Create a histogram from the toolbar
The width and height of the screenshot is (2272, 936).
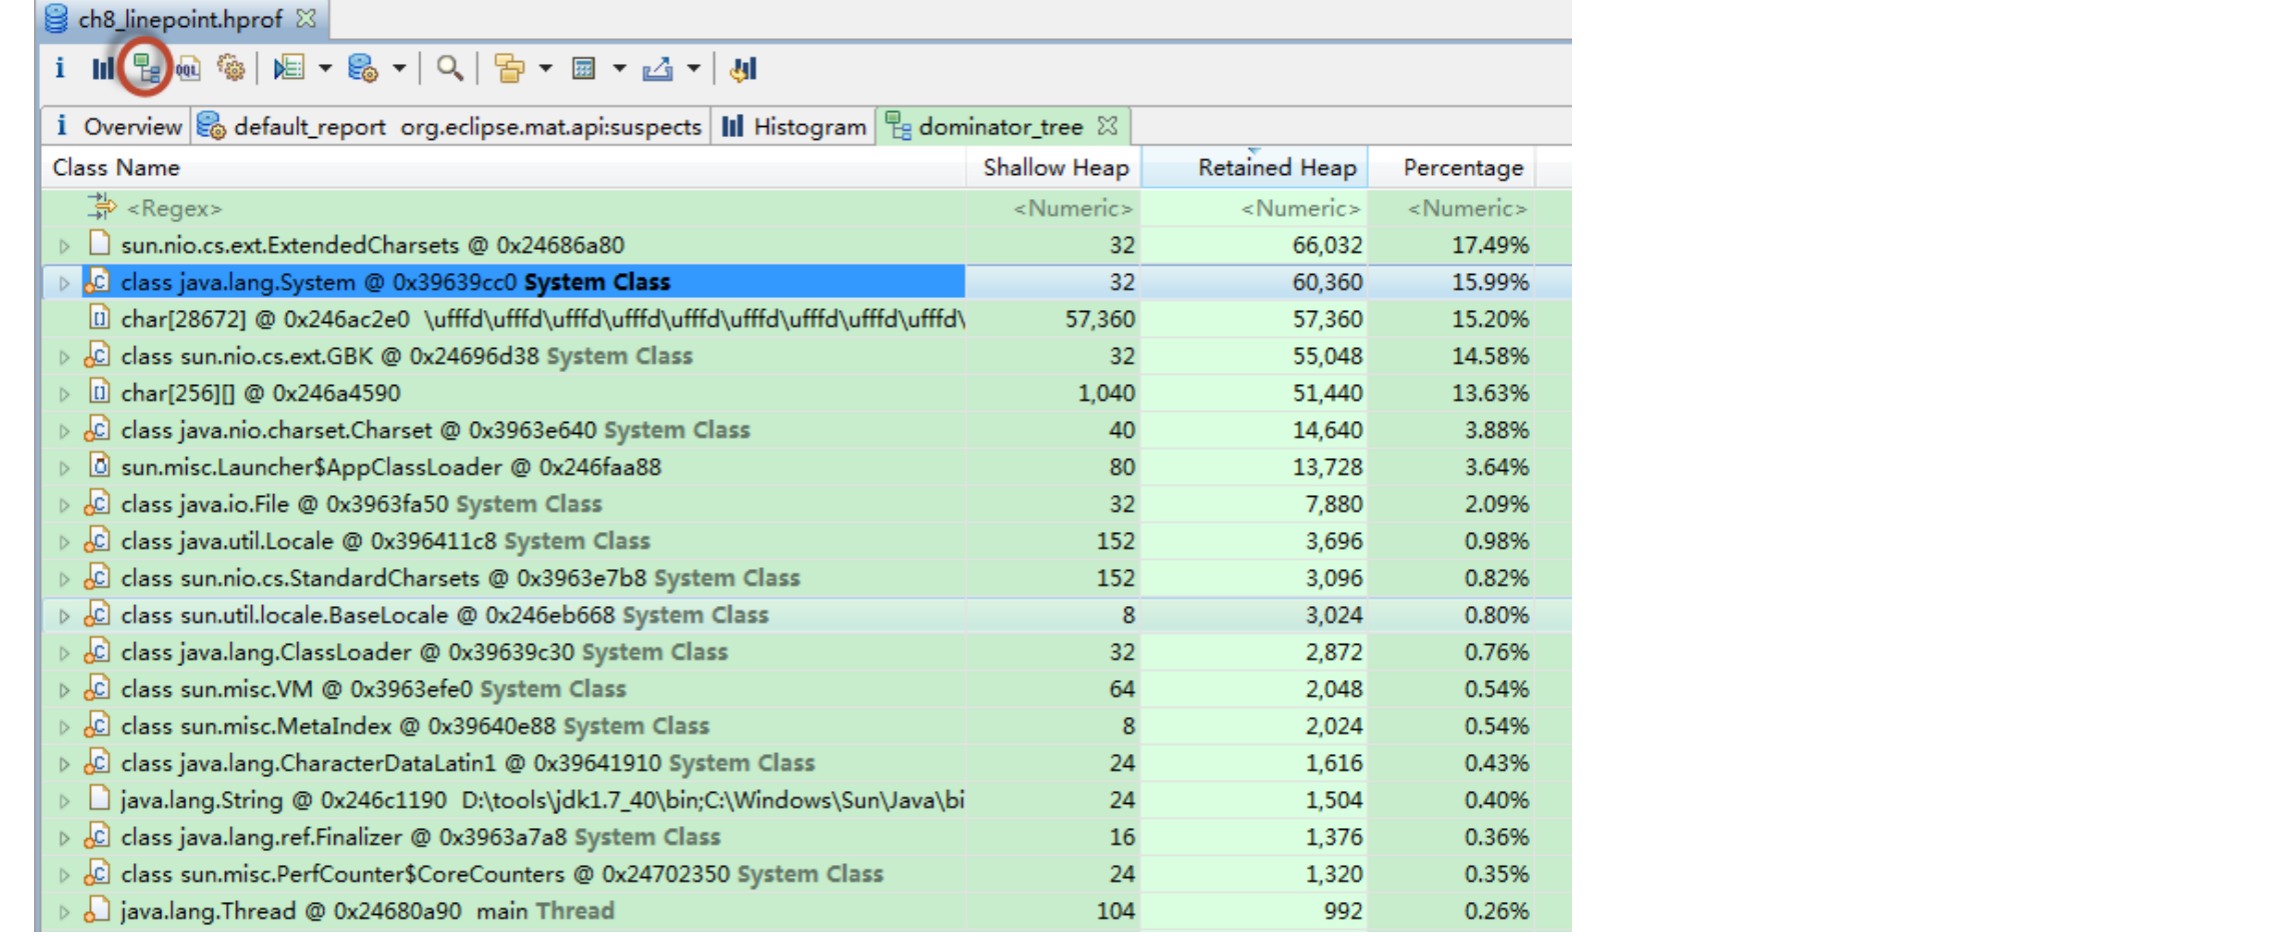pyautogui.click(x=102, y=68)
